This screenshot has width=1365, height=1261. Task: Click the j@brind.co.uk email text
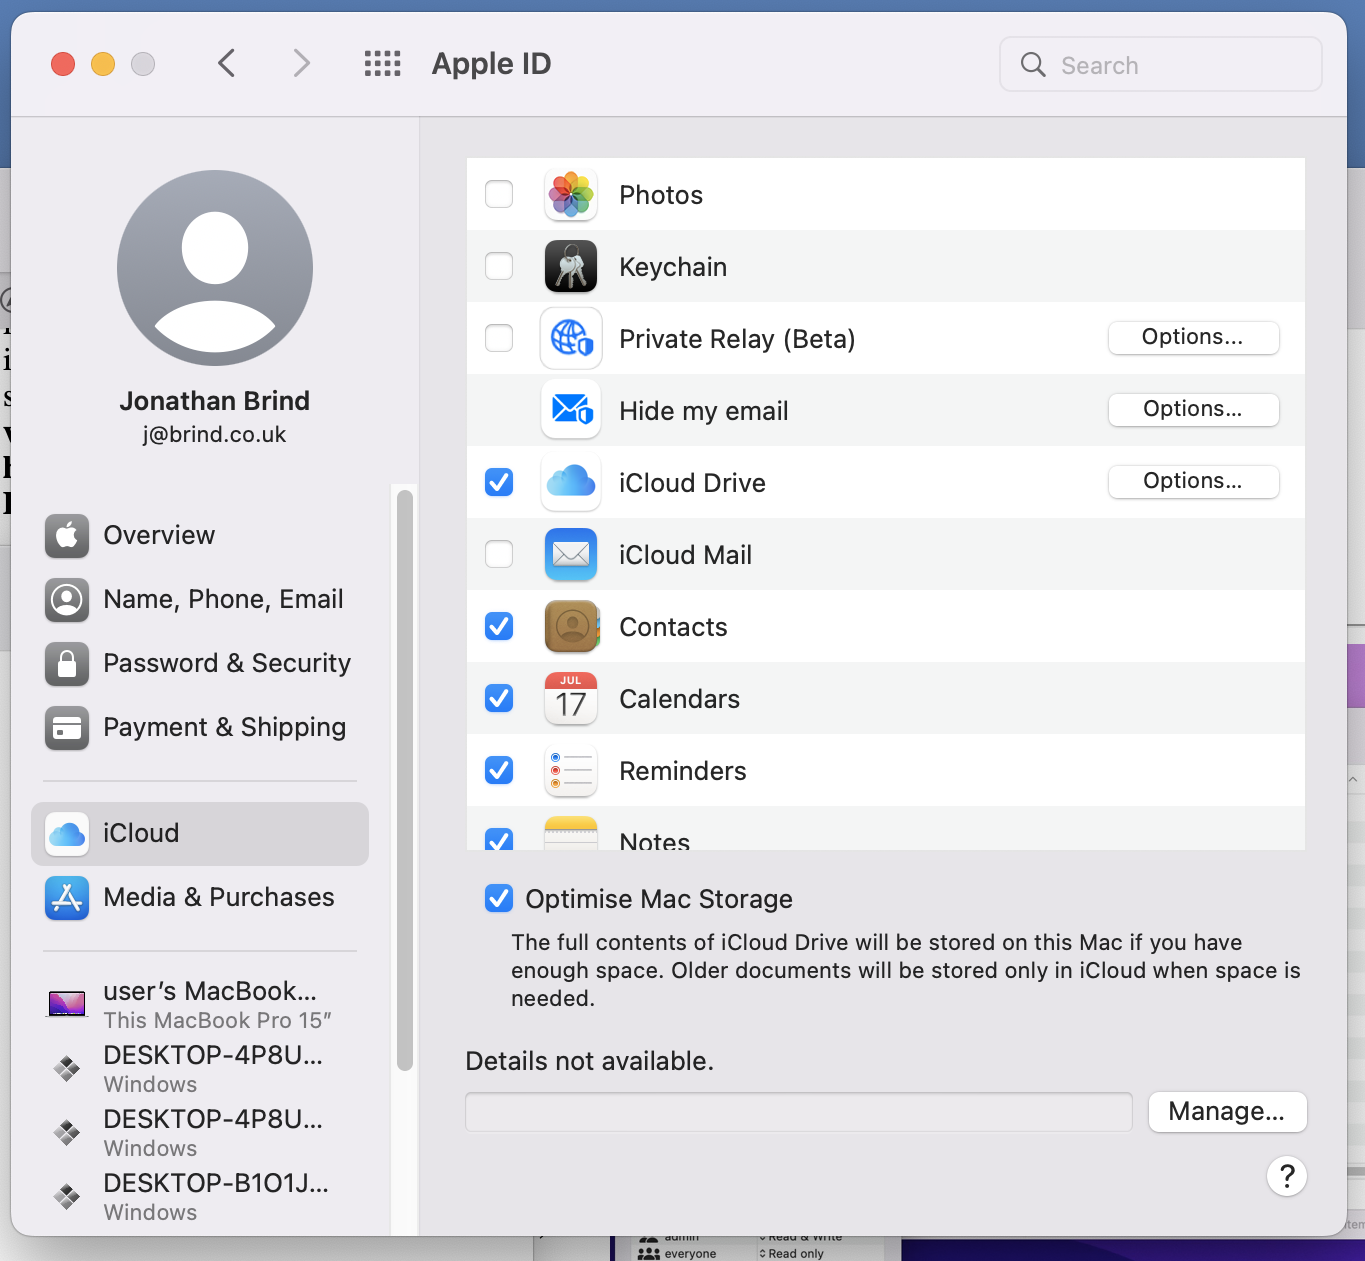pyautogui.click(x=214, y=435)
